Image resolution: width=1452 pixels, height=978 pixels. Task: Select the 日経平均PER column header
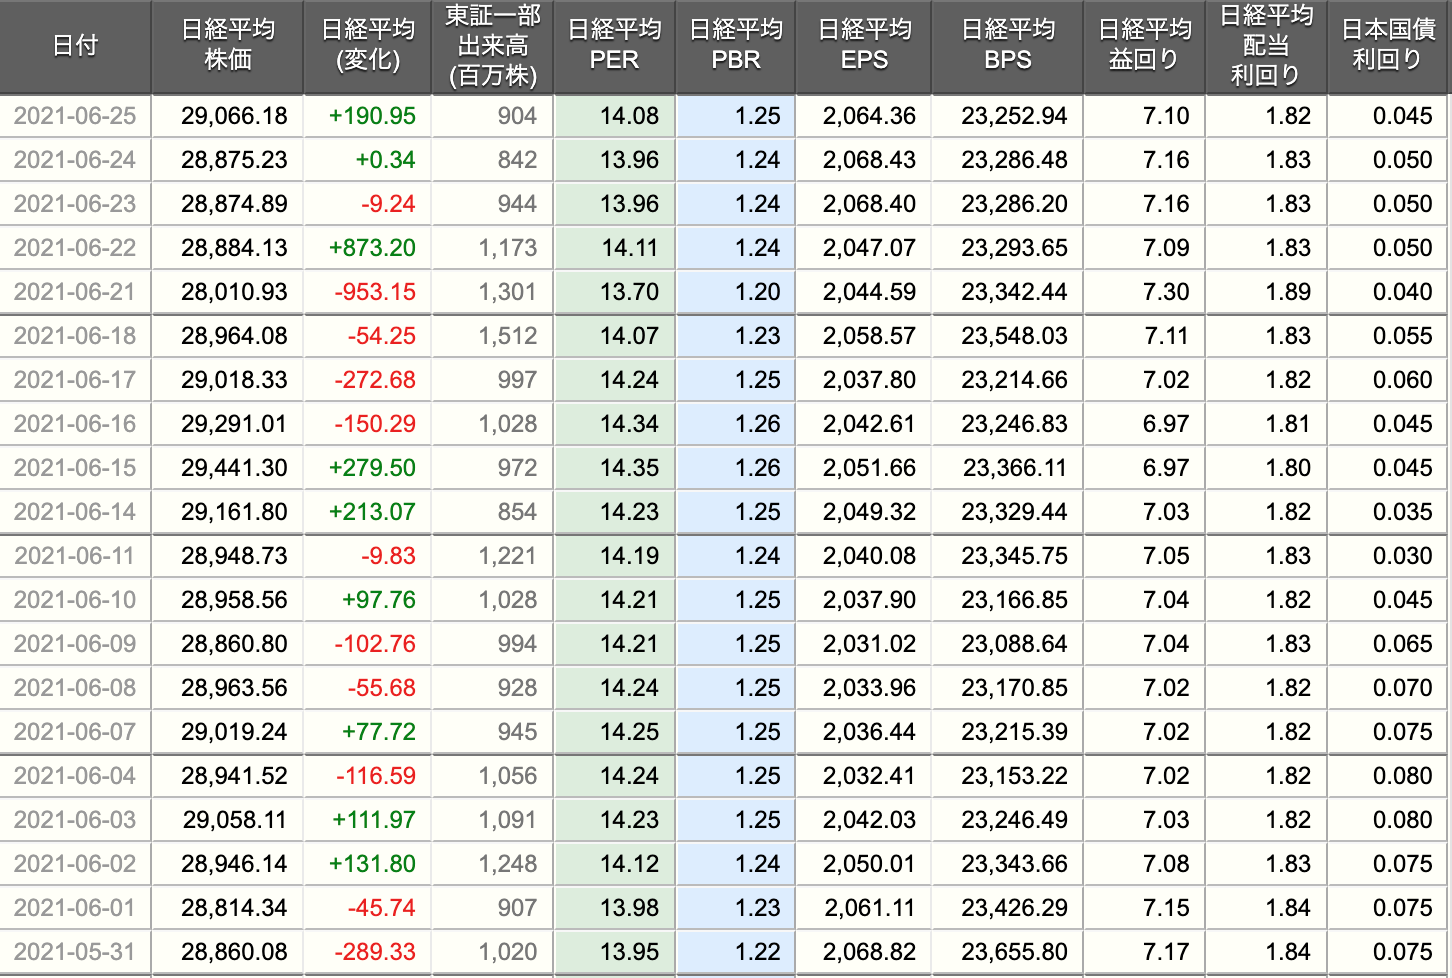pos(614,46)
